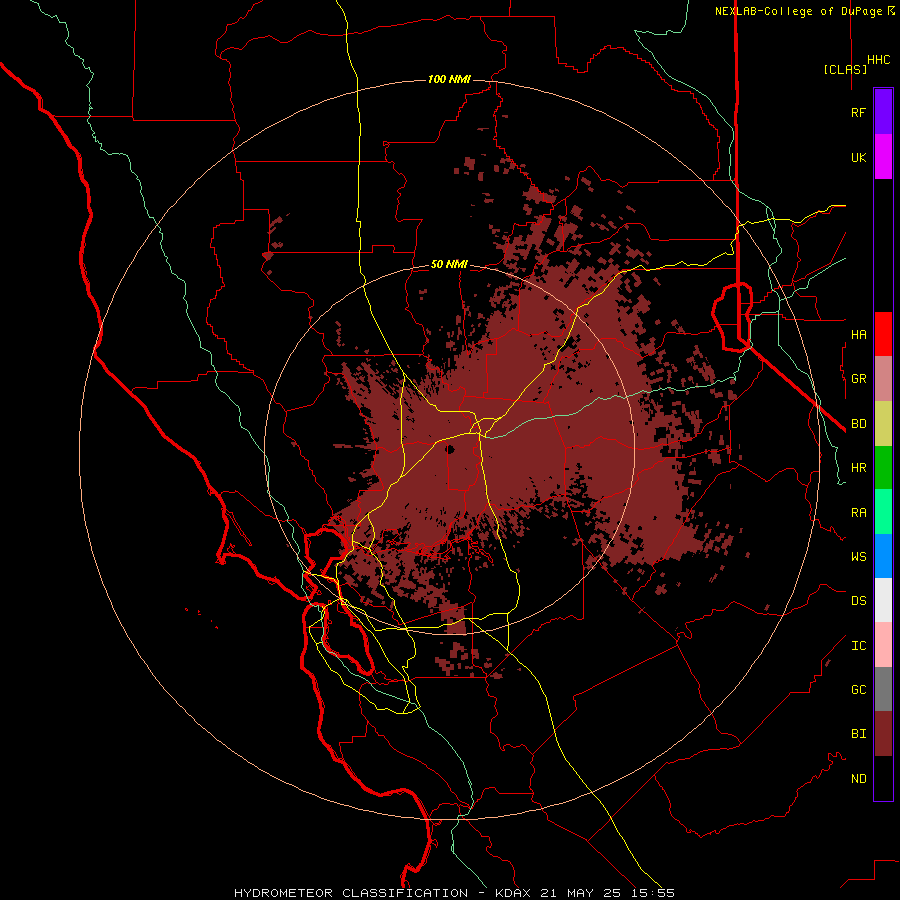
Task: Click the RF purple legend swatch
Action: tap(883, 112)
